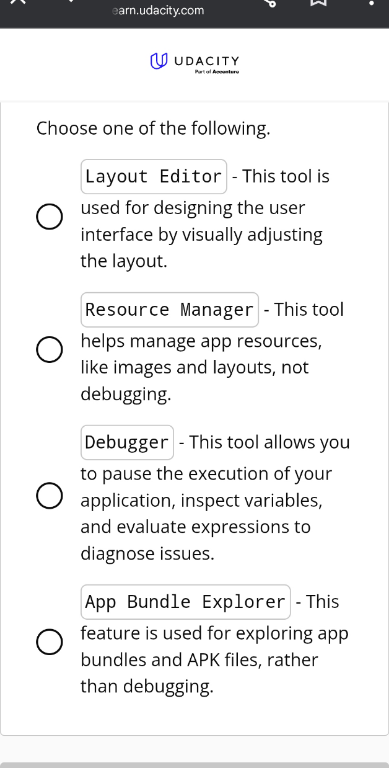Select the Resource Manager radio button
389x768 pixels.
tap(49, 350)
